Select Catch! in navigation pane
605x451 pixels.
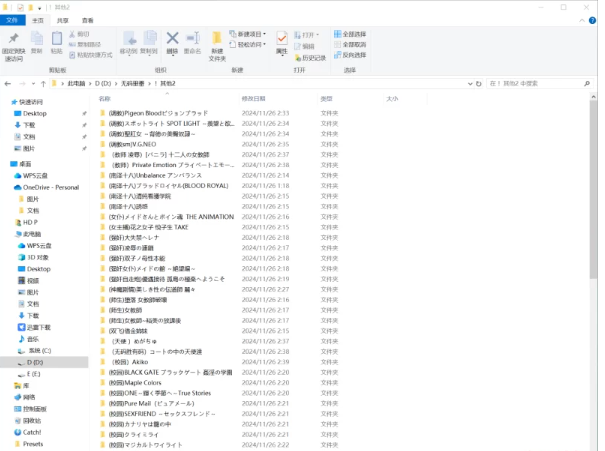28,432
